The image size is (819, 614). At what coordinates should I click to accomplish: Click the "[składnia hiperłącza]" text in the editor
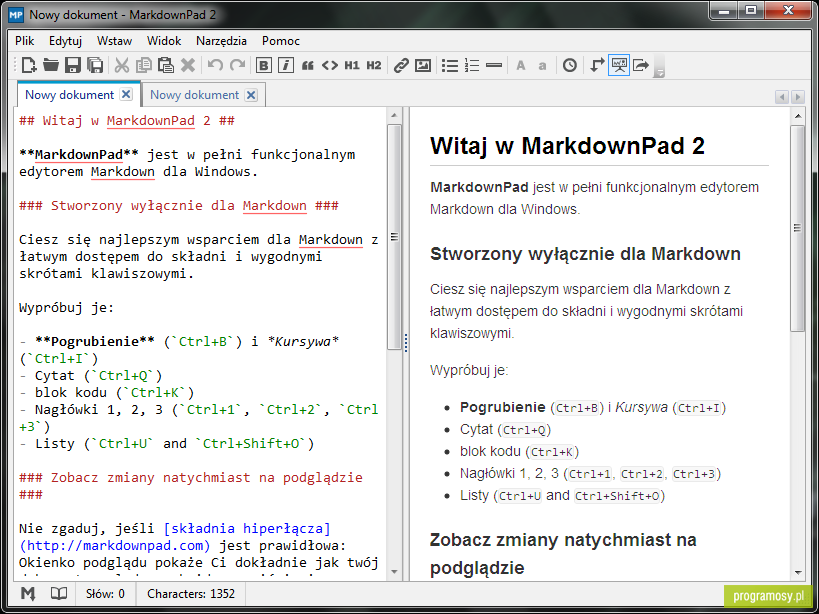click(247, 529)
